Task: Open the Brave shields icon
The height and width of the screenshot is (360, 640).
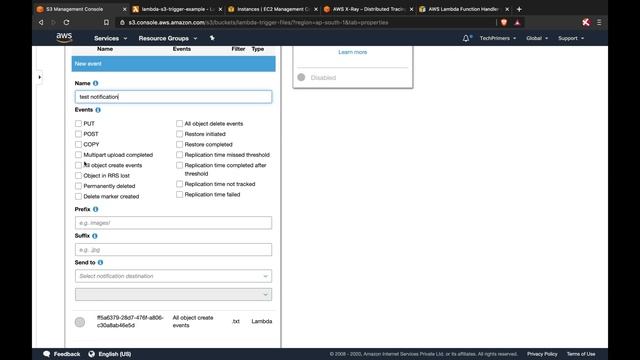Action: click(x=504, y=22)
